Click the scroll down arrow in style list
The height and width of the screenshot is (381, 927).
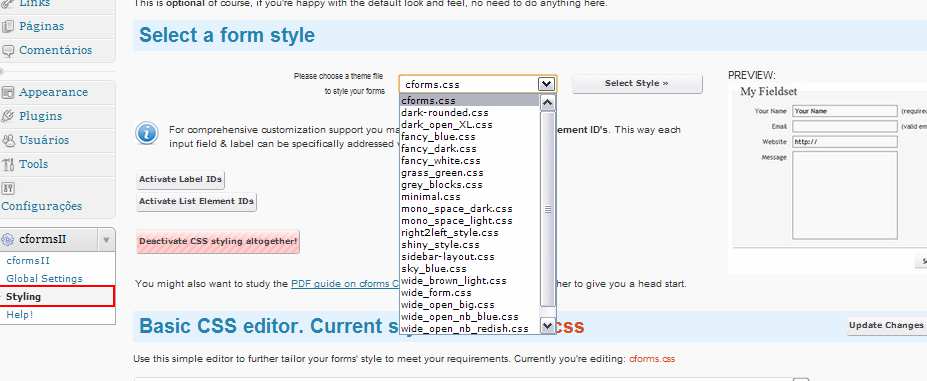[x=547, y=325]
